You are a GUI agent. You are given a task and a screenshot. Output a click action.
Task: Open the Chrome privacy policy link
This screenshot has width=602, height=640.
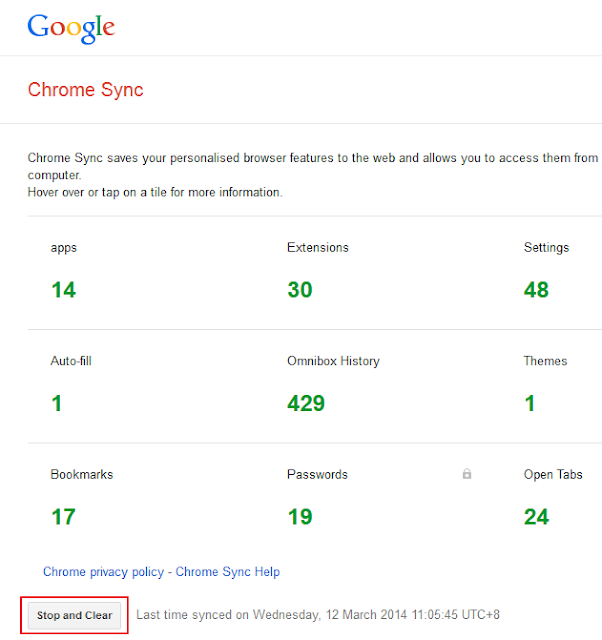(104, 572)
